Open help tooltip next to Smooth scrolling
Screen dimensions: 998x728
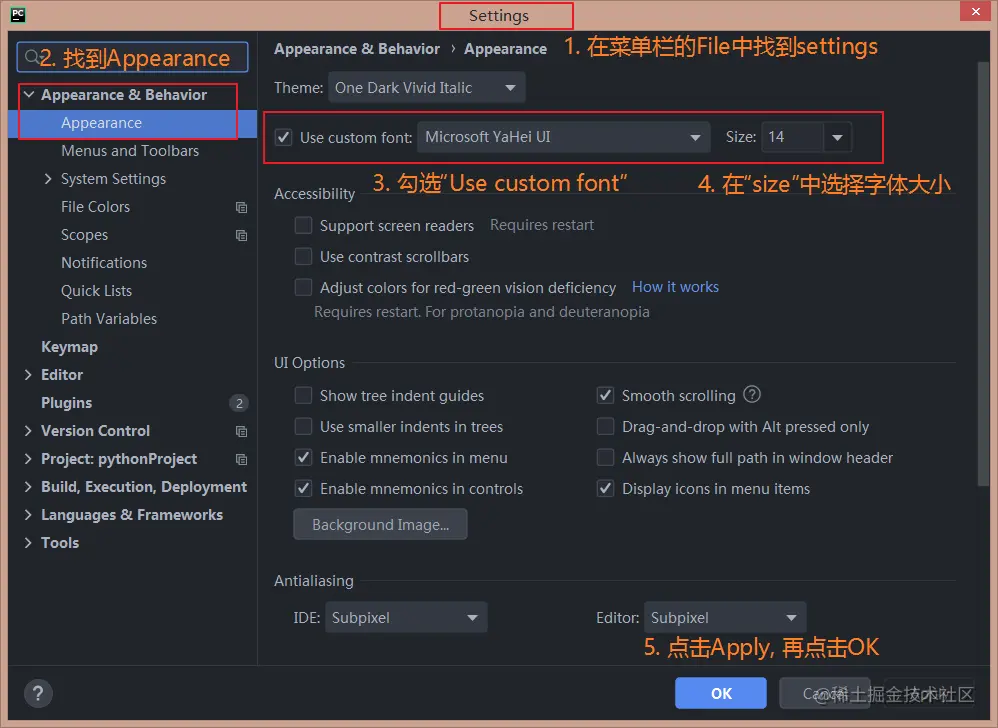pos(752,395)
